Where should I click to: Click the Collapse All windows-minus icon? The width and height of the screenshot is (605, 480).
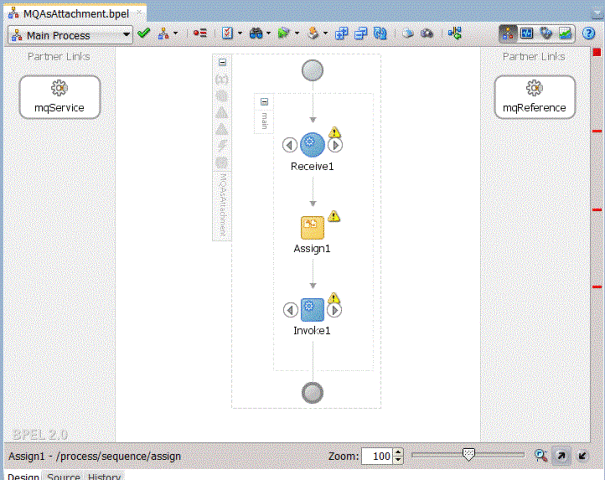(360, 34)
